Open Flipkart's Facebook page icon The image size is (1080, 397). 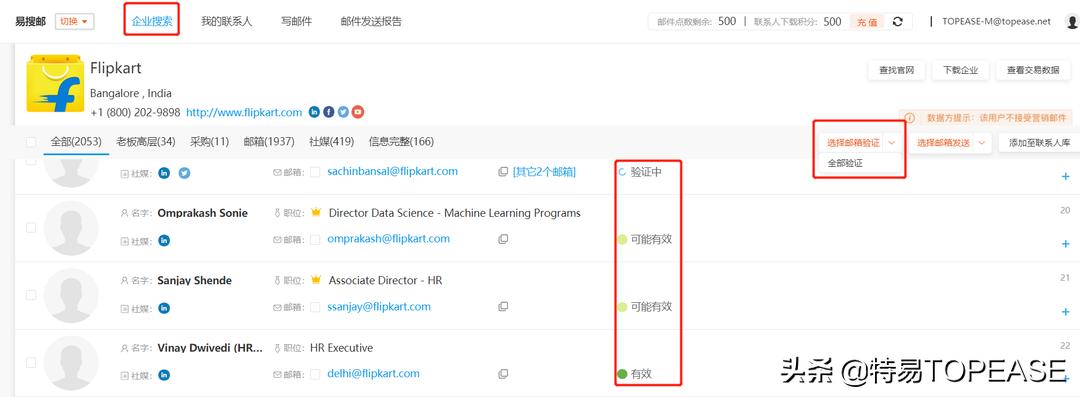click(x=329, y=112)
